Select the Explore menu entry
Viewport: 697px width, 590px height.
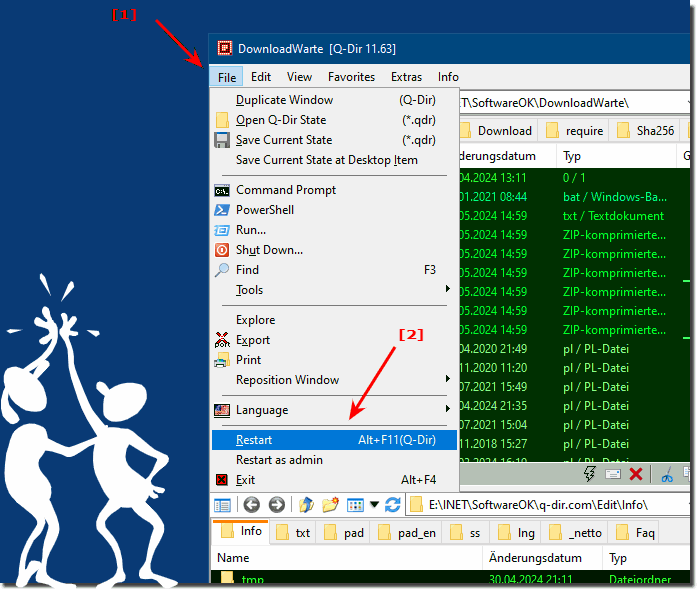click(x=335, y=320)
